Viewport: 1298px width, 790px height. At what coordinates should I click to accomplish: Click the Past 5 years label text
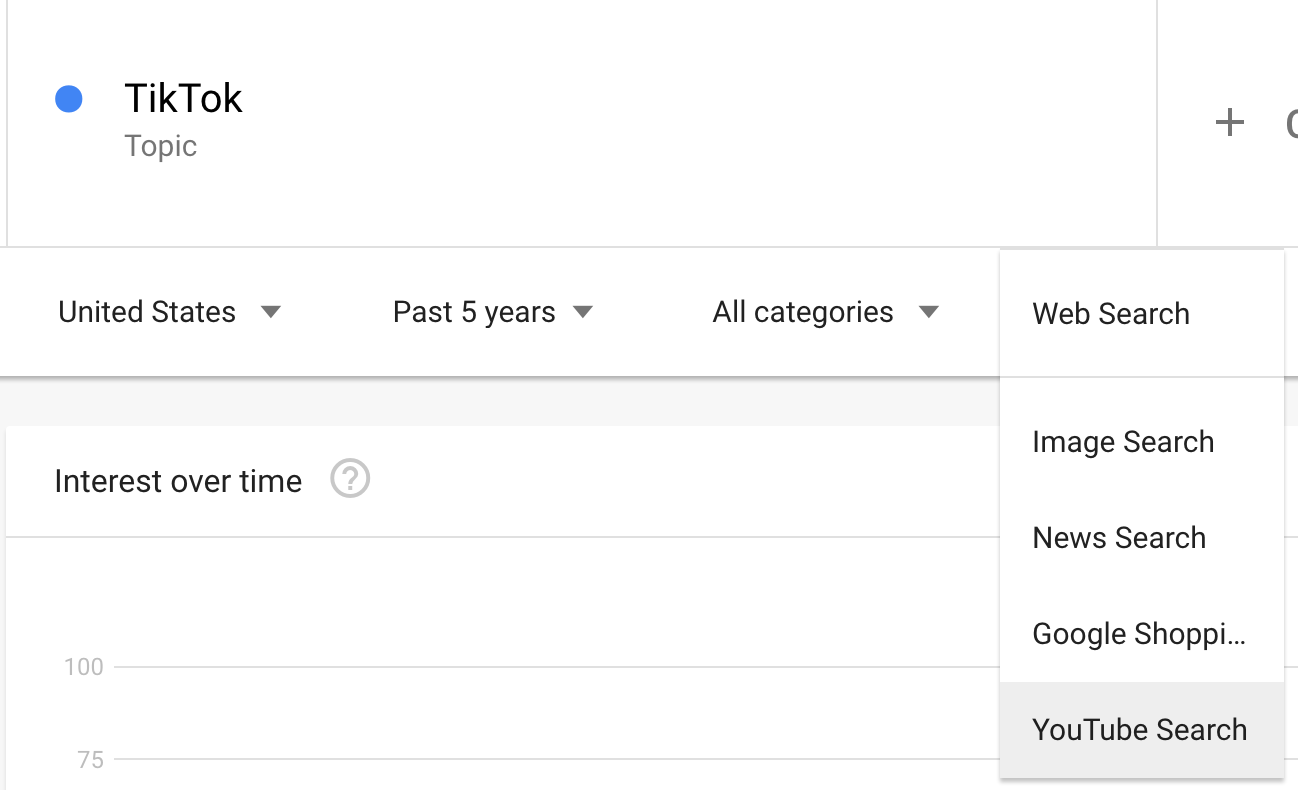click(x=473, y=312)
